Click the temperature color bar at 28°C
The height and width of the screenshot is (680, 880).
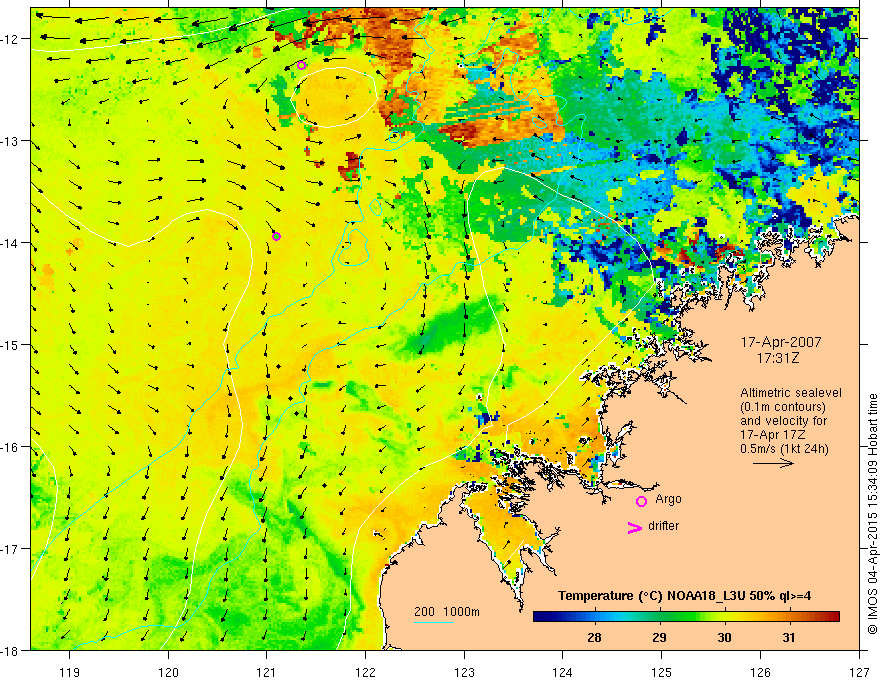594,617
